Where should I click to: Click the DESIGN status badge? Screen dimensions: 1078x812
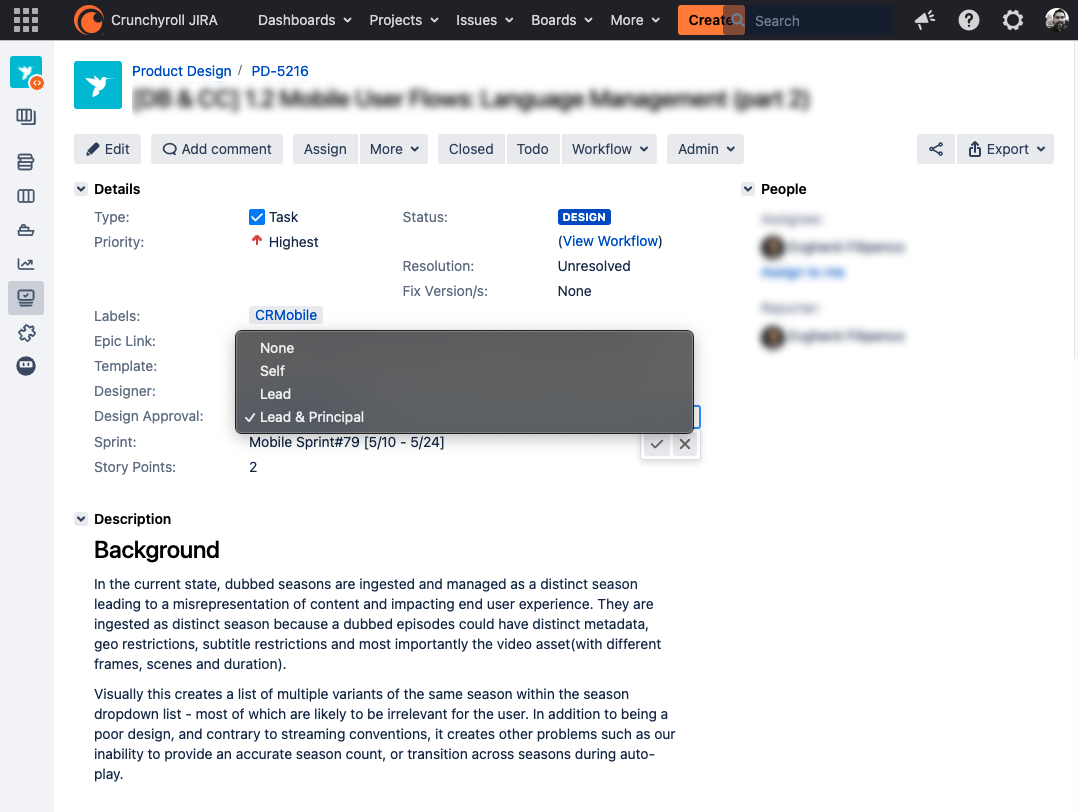584,217
